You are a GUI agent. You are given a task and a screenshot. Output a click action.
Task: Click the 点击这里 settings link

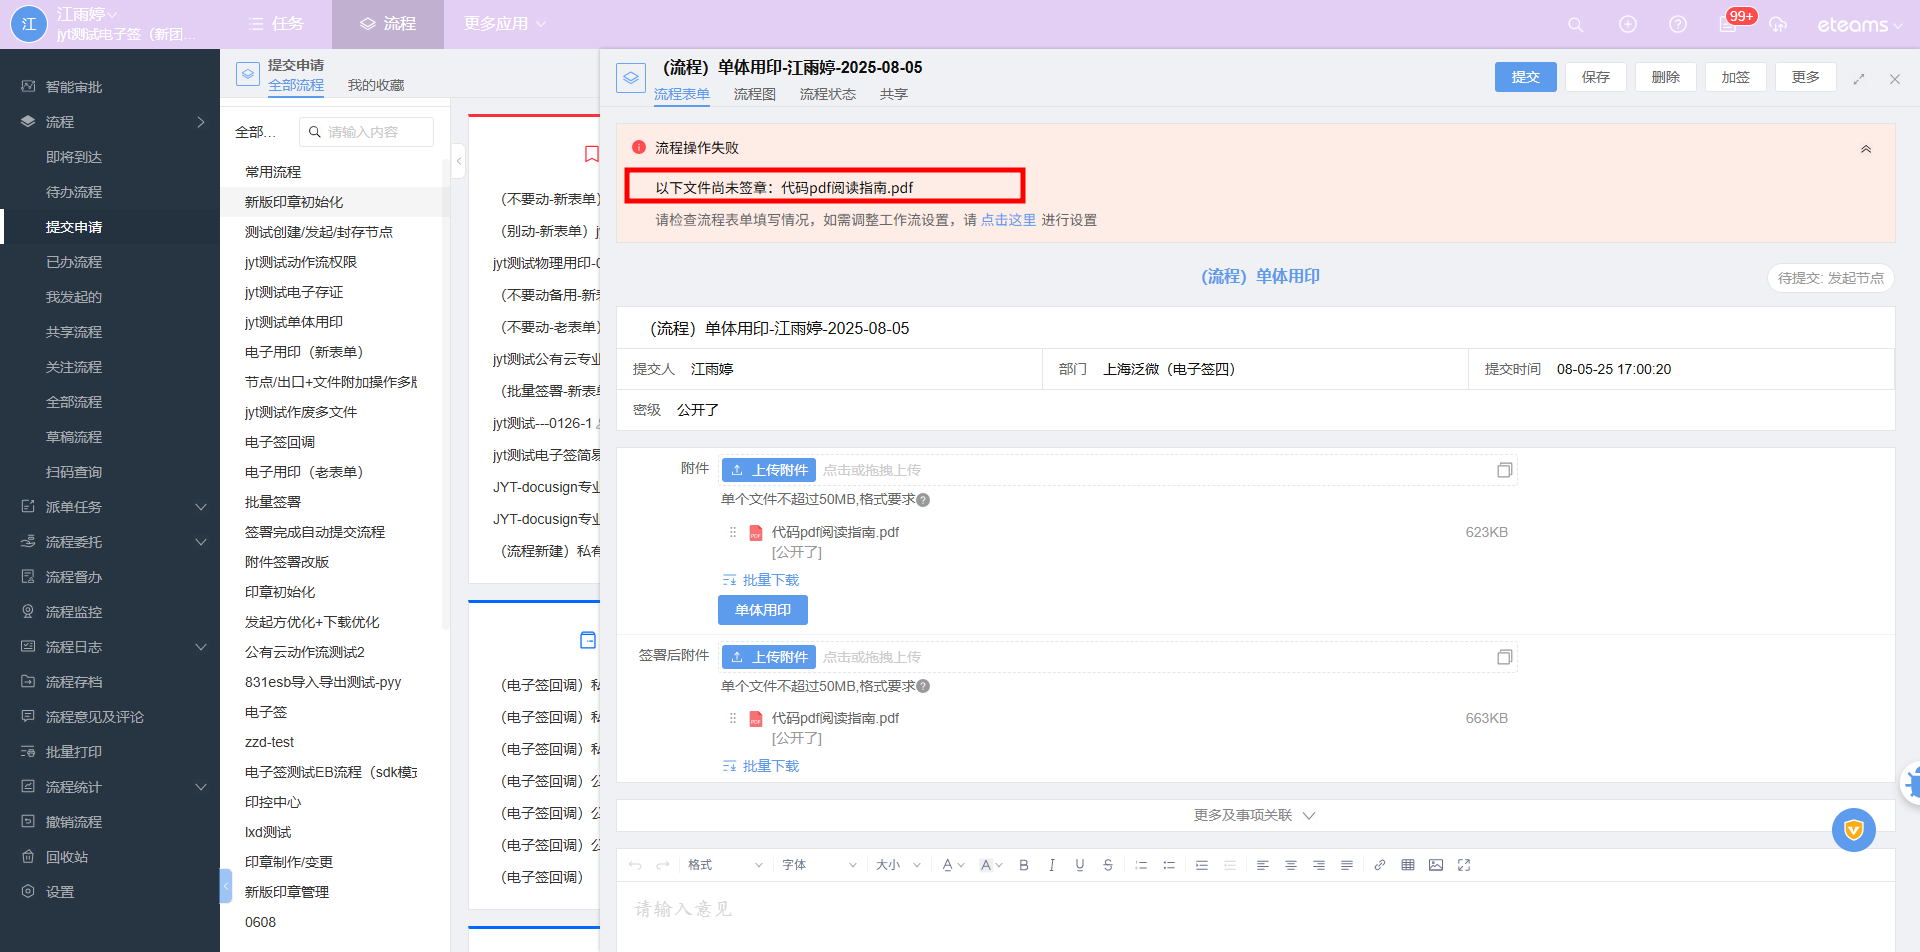[1008, 220]
